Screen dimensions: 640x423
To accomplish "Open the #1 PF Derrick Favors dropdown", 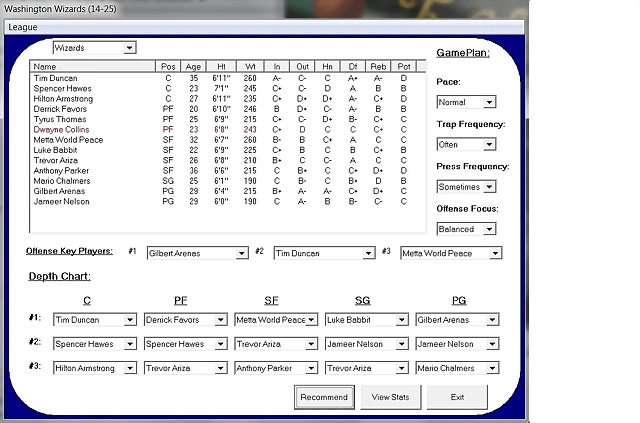I will point(185,320).
